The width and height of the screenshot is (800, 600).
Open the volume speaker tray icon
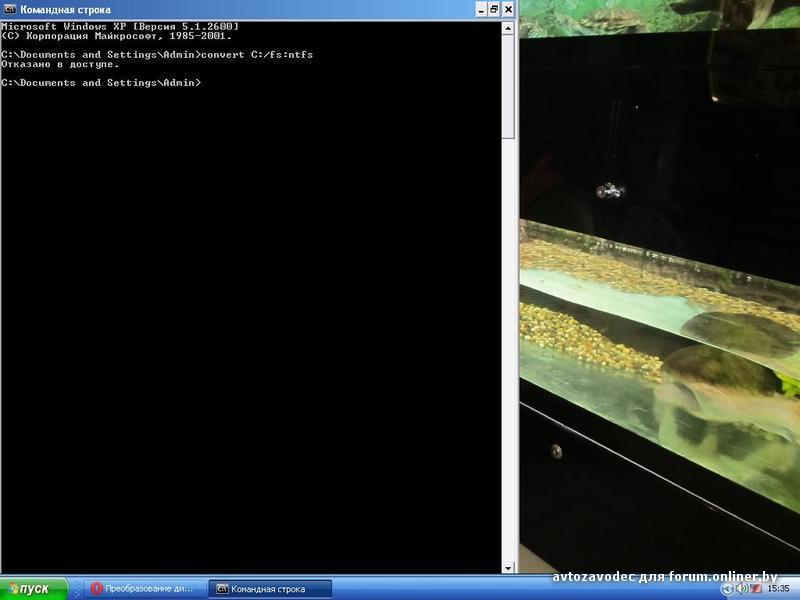click(x=742, y=589)
